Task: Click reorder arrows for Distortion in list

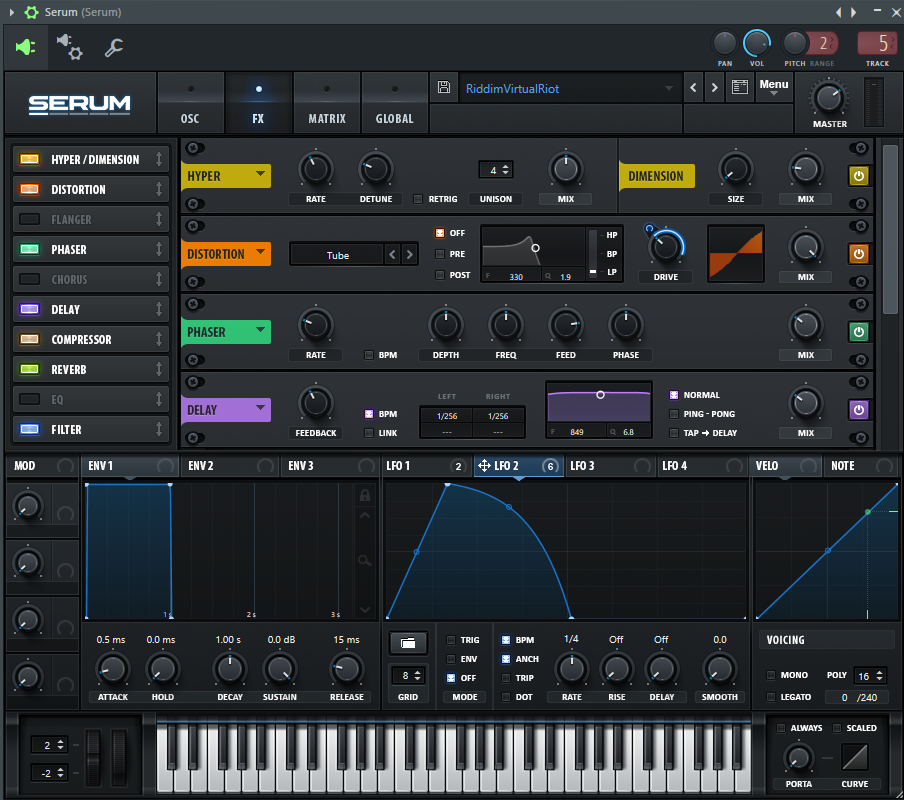Action: point(159,189)
